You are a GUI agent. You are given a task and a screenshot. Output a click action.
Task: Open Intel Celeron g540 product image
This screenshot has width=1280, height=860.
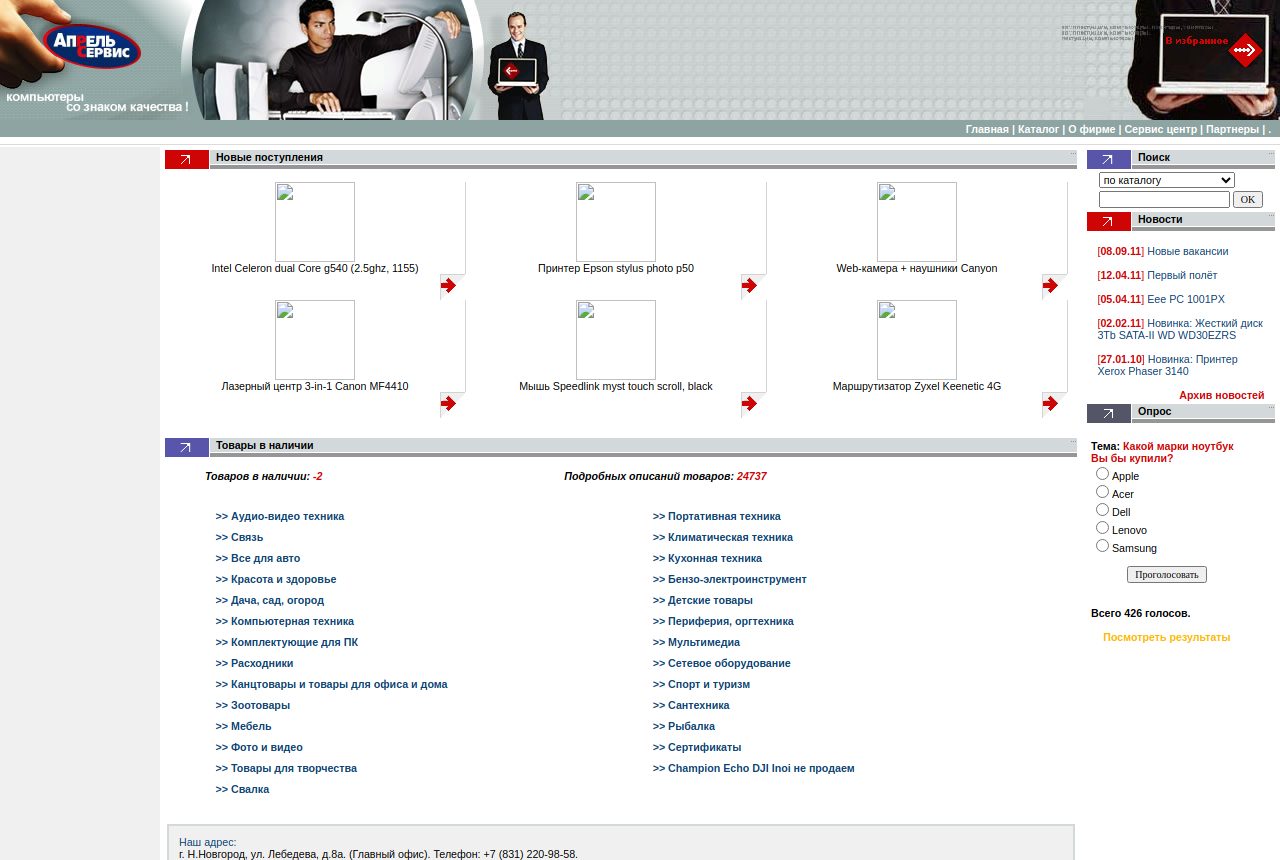pyautogui.click(x=315, y=222)
